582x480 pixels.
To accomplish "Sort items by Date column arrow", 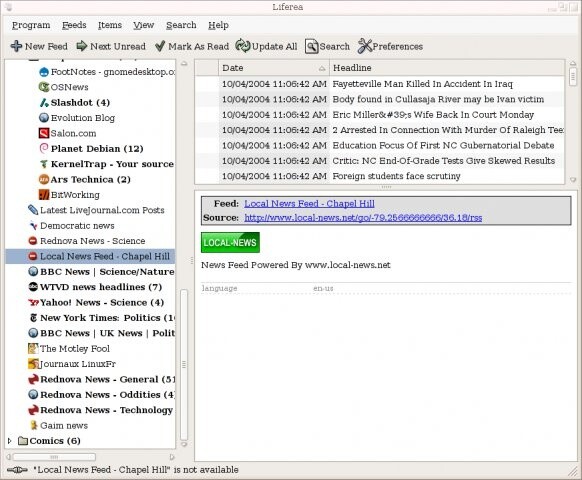I will (322, 68).
